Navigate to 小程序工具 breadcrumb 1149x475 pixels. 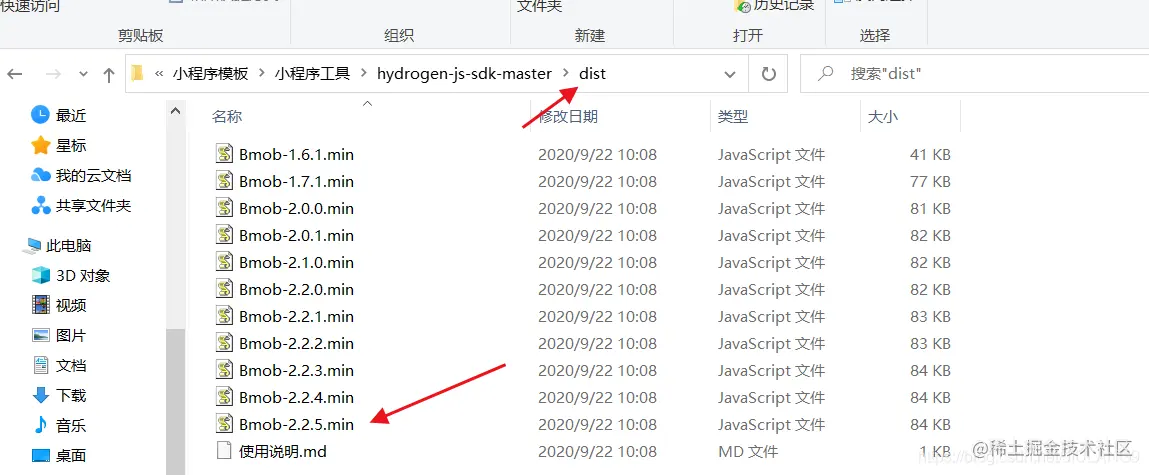coord(312,74)
